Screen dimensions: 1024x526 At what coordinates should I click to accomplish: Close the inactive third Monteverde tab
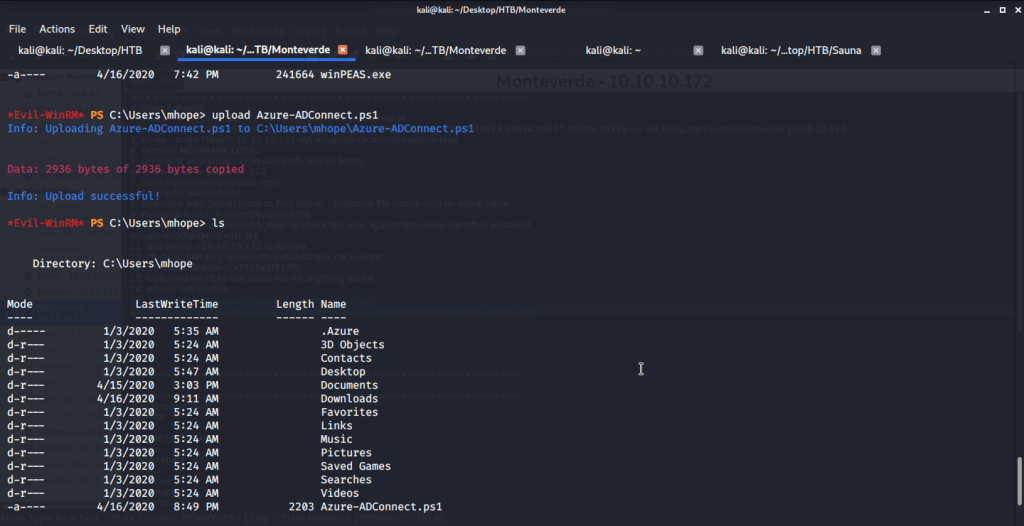point(520,50)
